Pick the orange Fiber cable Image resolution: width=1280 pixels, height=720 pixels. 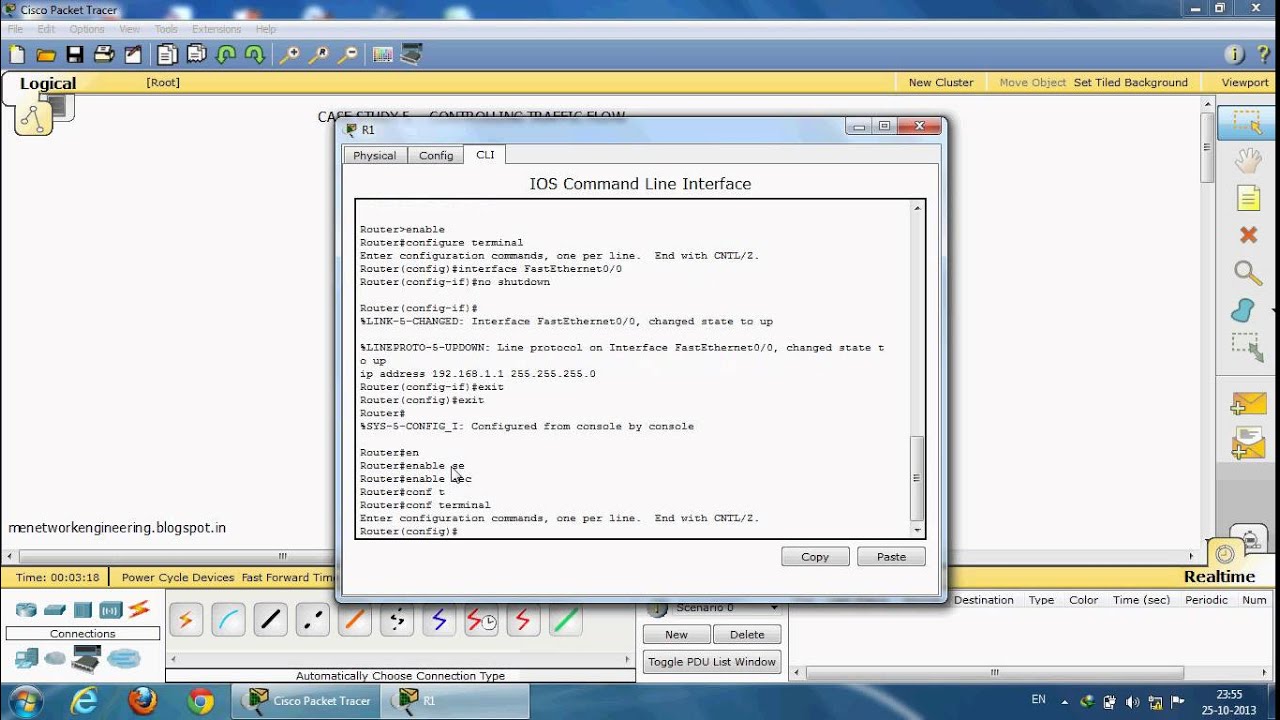354,621
